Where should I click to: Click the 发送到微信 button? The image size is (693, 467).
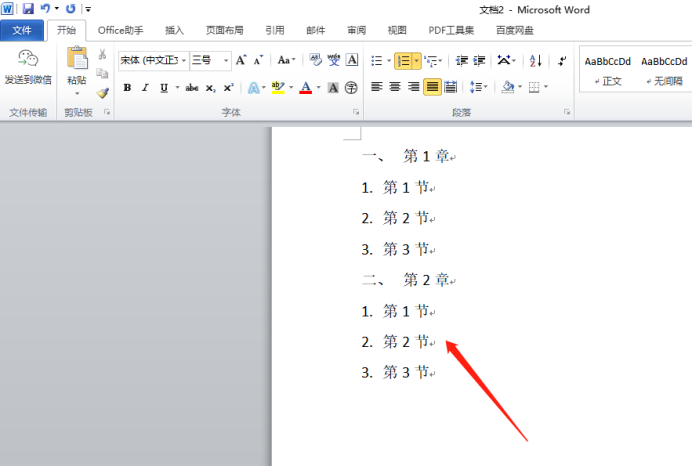pyautogui.click(x=28, y=68)
